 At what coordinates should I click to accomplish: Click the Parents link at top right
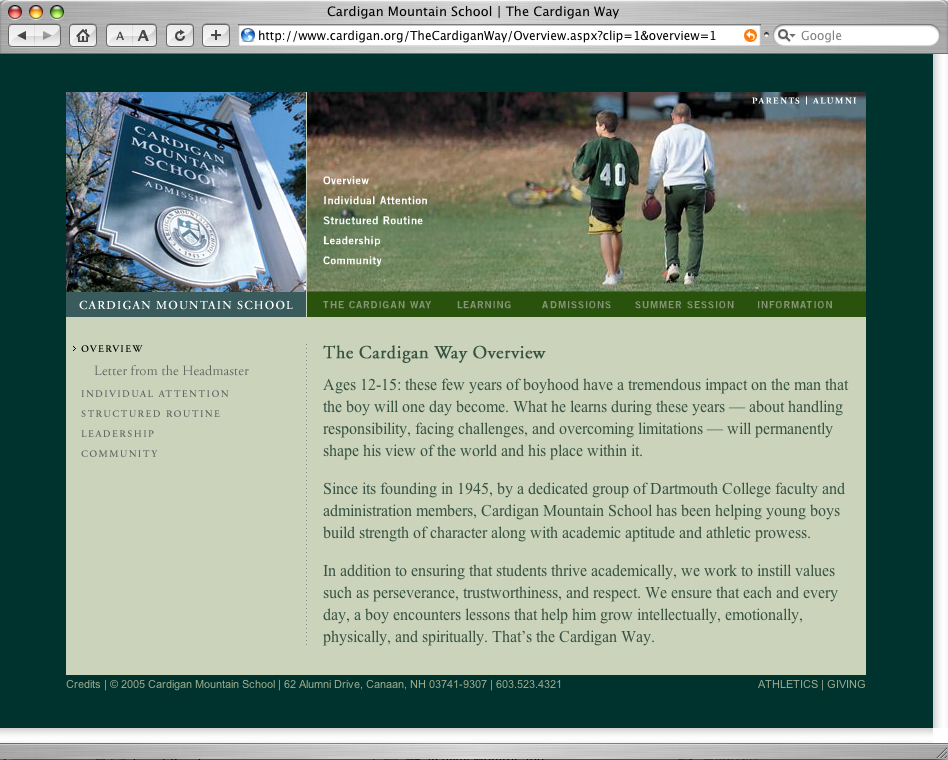pos(776,101)
